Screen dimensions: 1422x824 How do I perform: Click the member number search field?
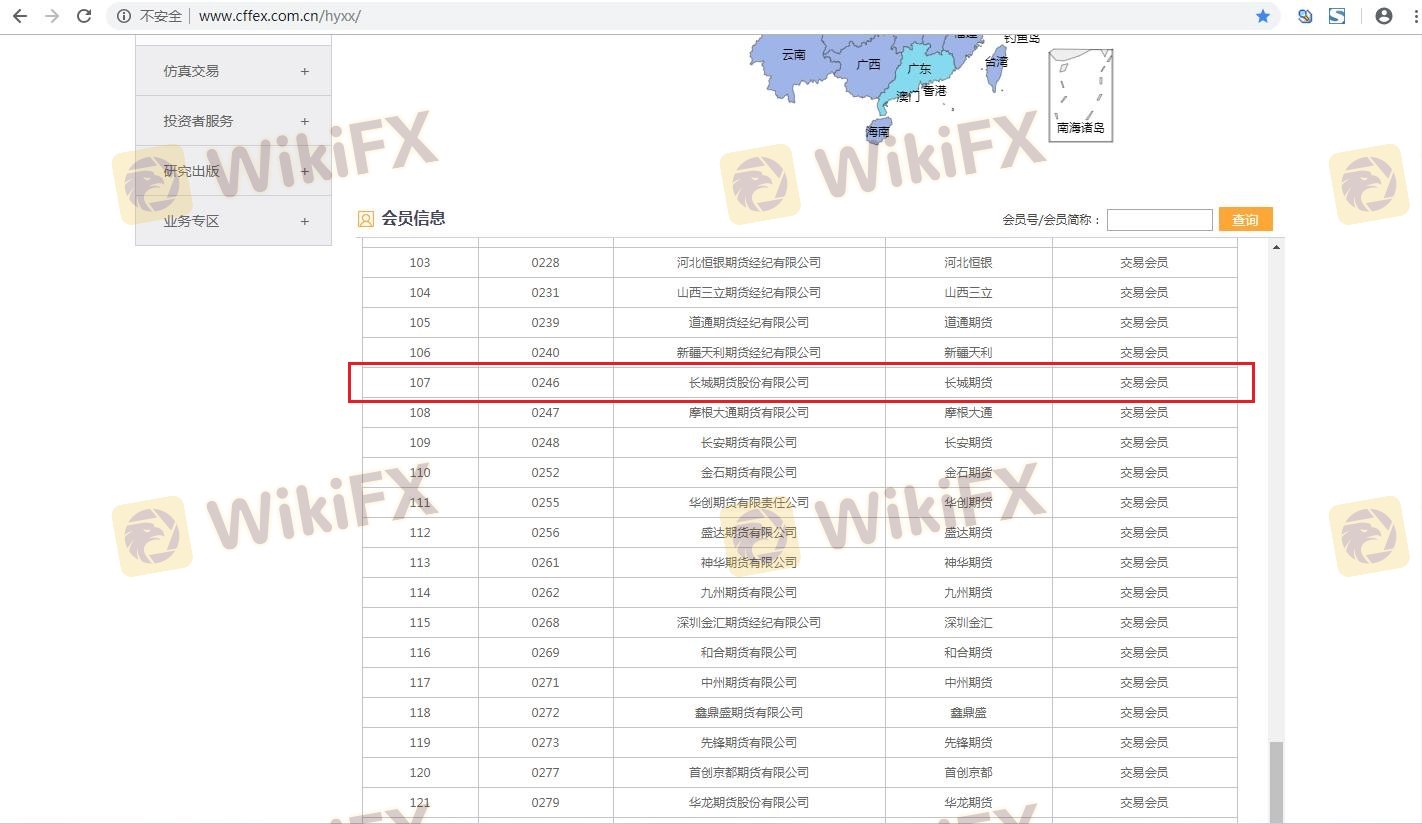(1159, 220)
